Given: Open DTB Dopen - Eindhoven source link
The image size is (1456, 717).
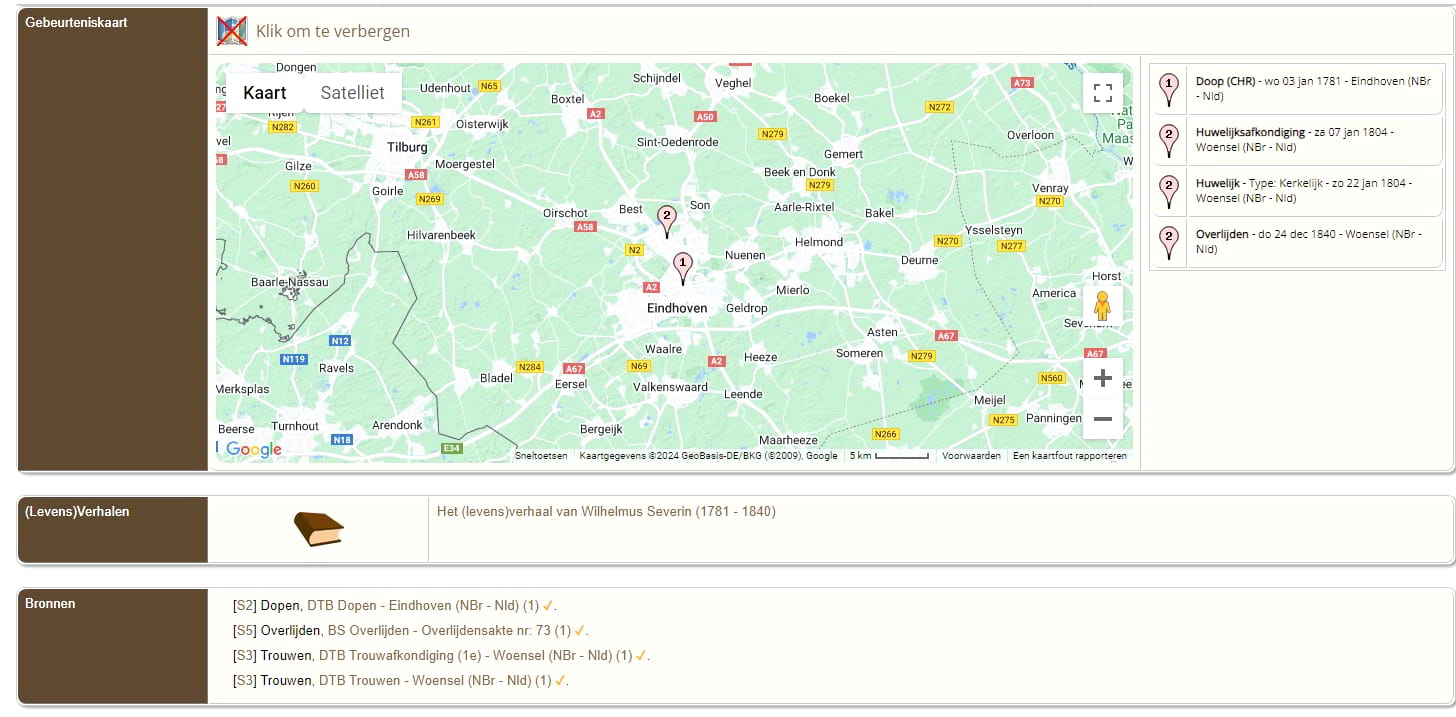Looking at the screenshot, I should coord(422,606).
